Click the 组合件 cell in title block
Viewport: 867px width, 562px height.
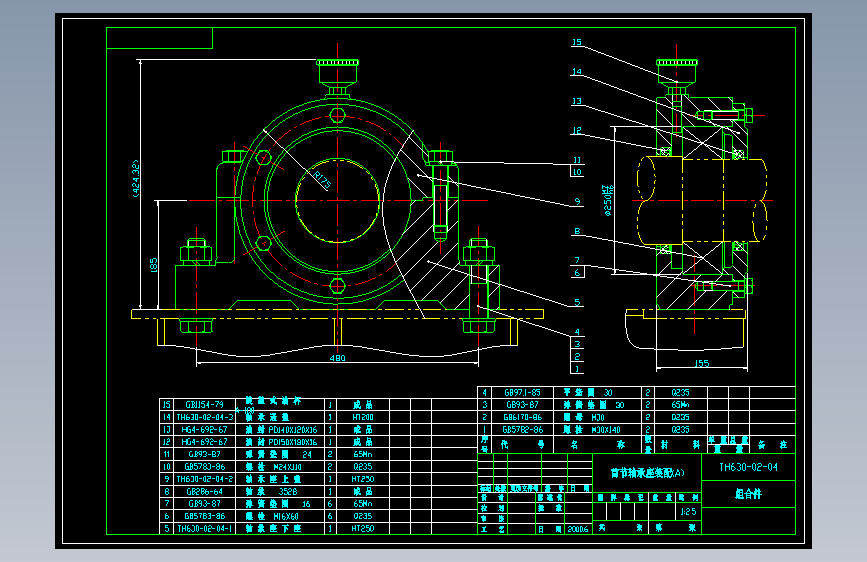tap(748, 493)
